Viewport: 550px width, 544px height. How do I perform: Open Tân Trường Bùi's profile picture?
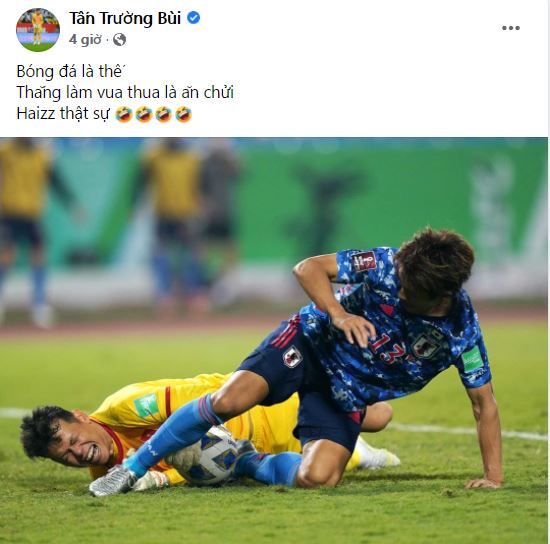click(38, 29)
